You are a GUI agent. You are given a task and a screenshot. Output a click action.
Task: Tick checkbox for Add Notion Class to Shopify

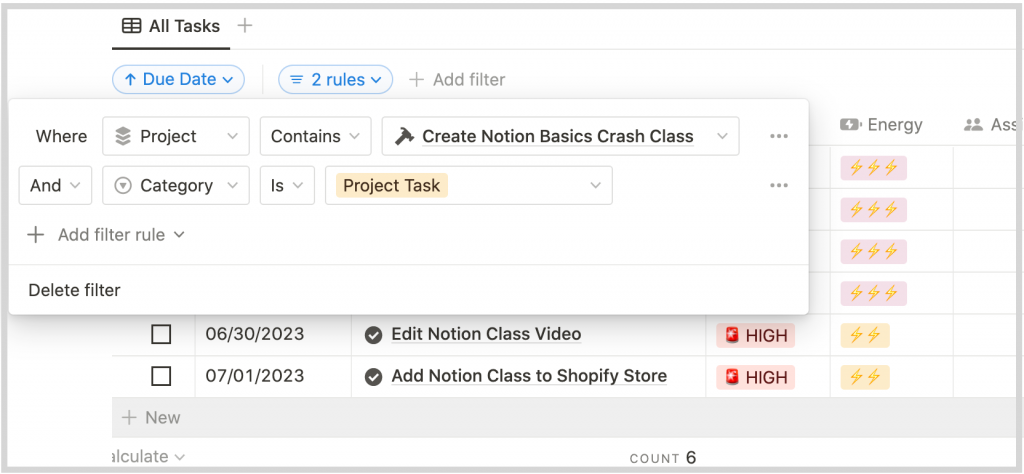point(161,377)
